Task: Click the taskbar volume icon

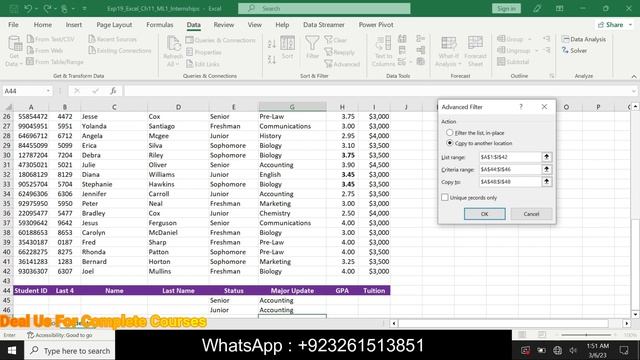Action: [x=573, y=350]
